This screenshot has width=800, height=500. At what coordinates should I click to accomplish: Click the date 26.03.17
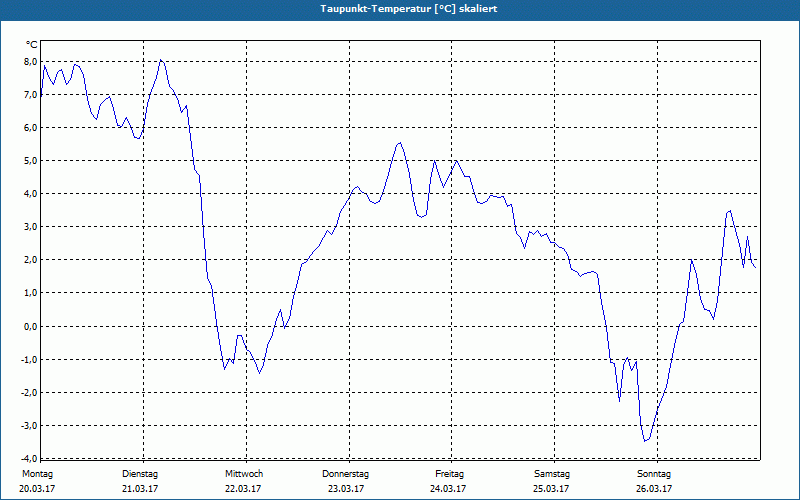tap(654, 489)
